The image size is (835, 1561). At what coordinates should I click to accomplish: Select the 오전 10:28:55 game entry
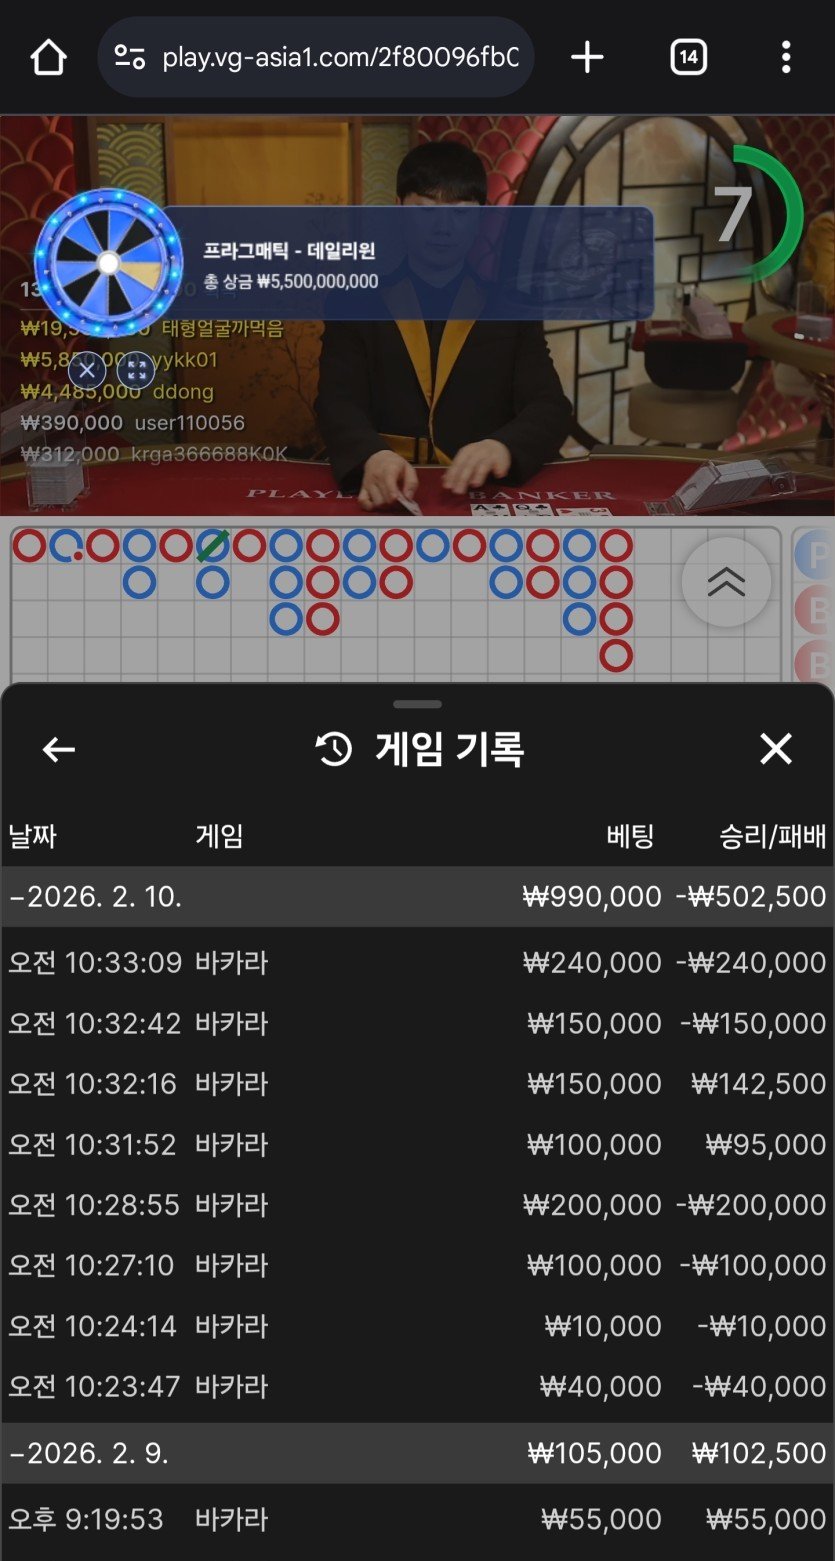point(417,1204)
